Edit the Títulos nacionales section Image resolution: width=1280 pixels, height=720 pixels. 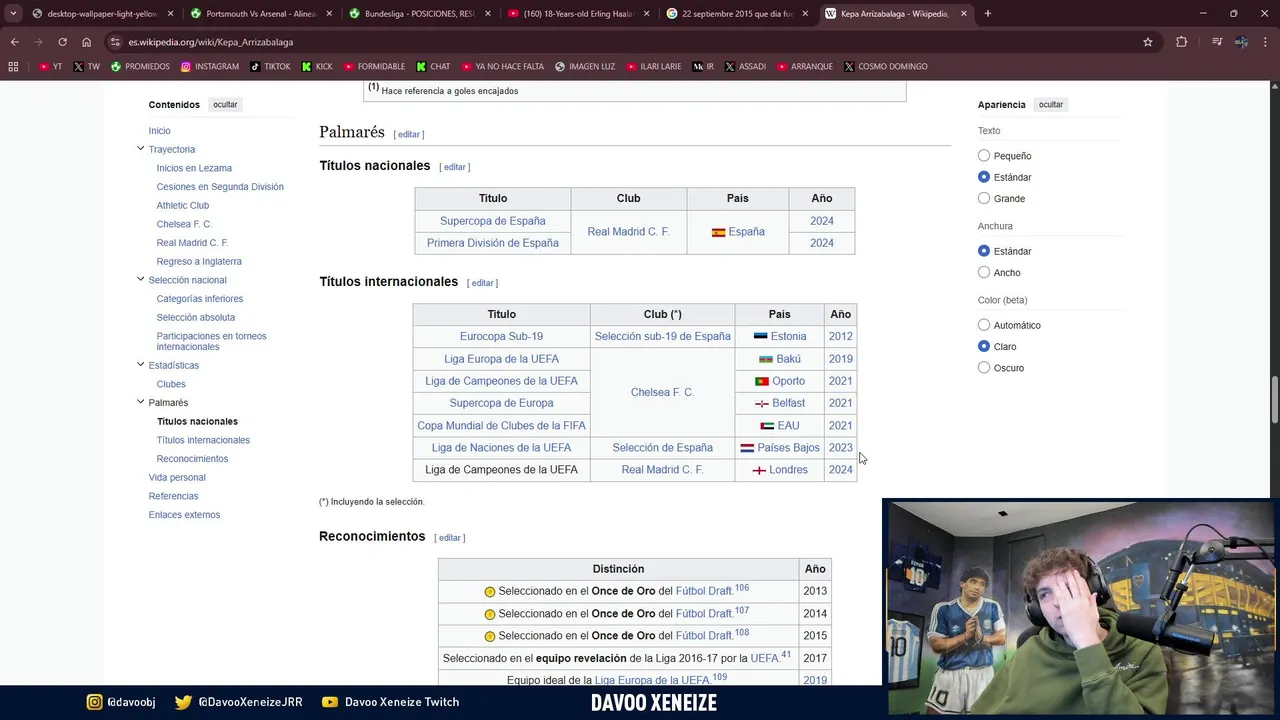[x=455, y=167]
